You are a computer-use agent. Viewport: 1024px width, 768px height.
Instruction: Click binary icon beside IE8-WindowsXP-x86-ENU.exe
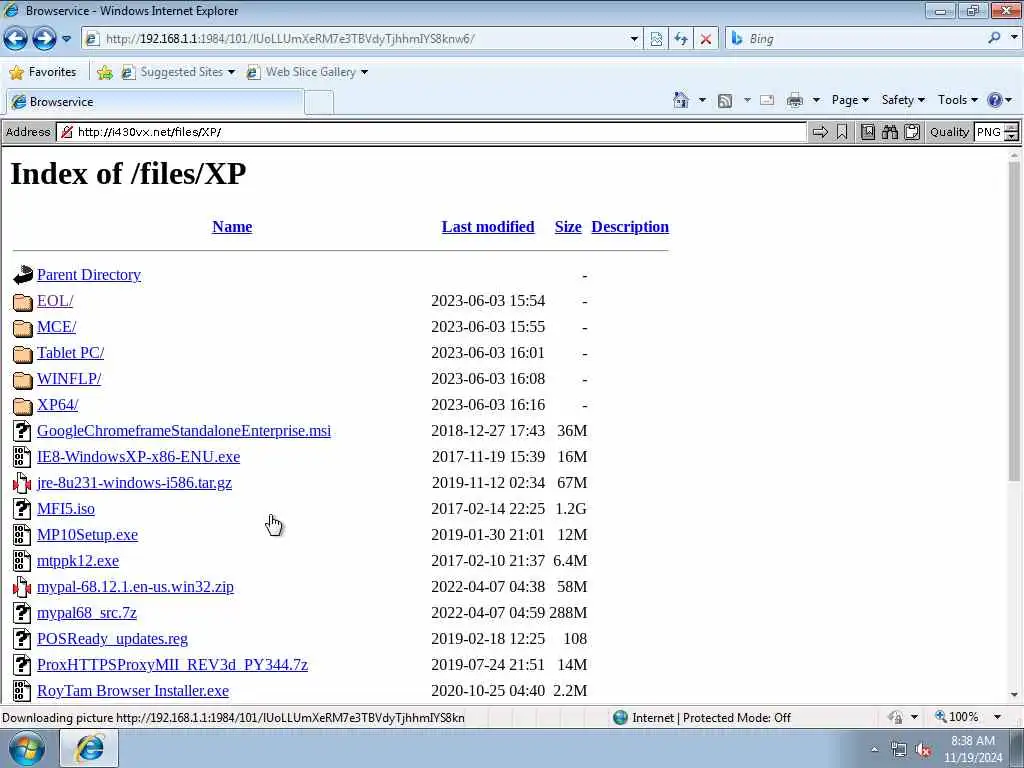(22, 456)
